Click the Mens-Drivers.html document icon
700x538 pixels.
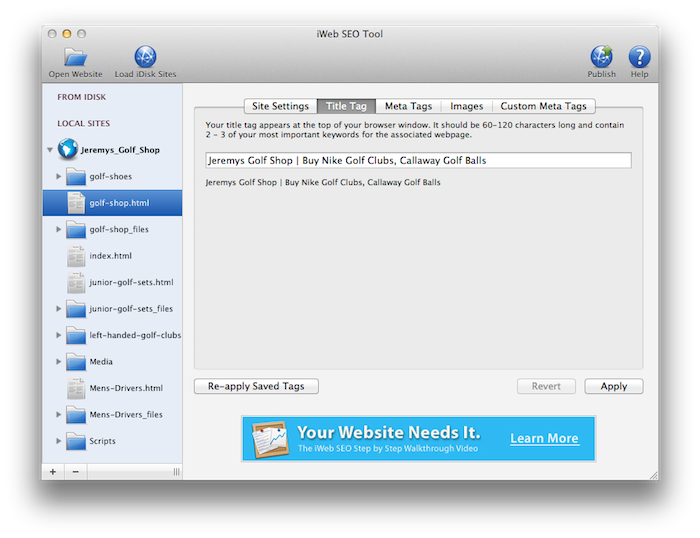coord(76,388)
